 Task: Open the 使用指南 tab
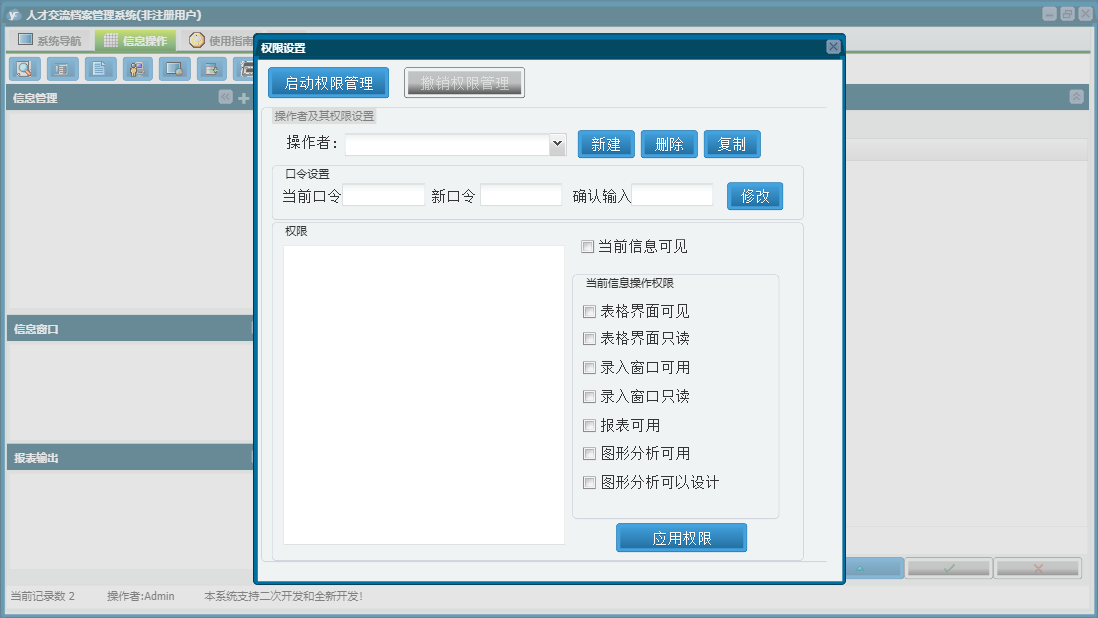(221, 41)
